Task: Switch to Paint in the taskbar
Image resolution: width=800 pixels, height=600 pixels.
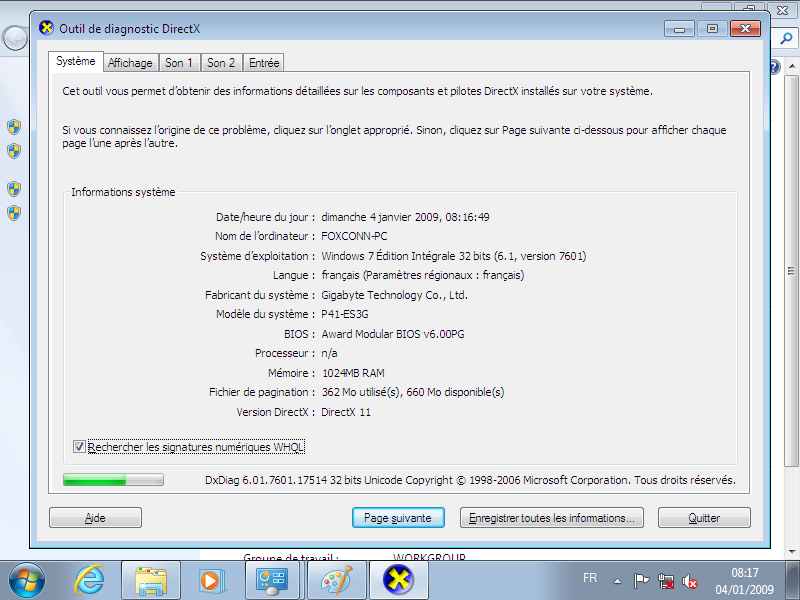Action: pos(337,579)
